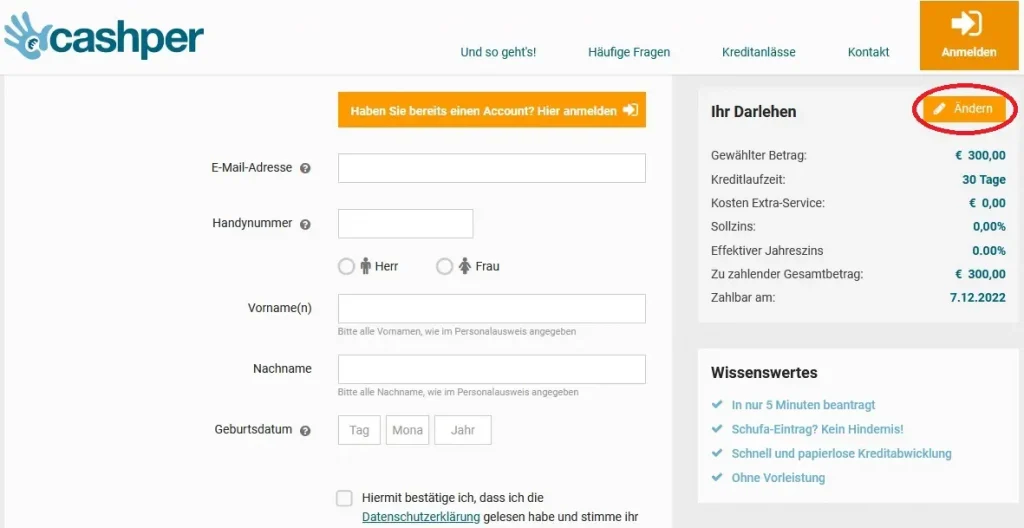Image resolution: width=1024 pixels, height=528 pixels.
Task: Click help icon next to Handynummer
Action: pos(305,225)
